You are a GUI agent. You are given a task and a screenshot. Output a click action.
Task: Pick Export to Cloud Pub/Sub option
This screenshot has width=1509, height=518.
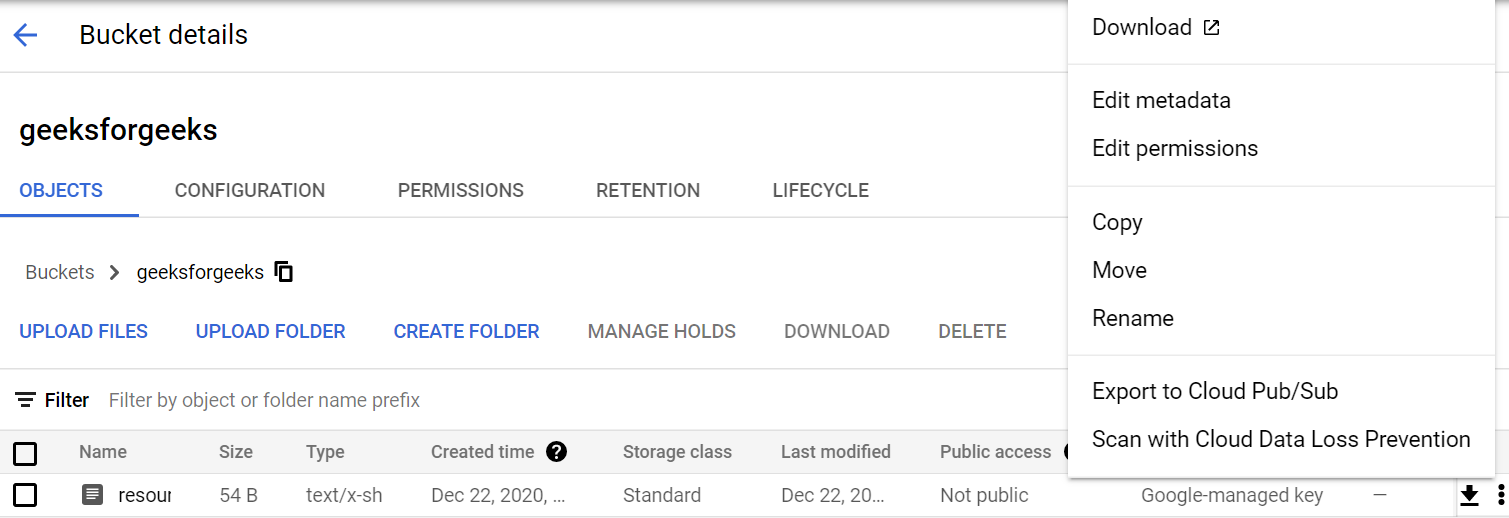click(1215, 391)
